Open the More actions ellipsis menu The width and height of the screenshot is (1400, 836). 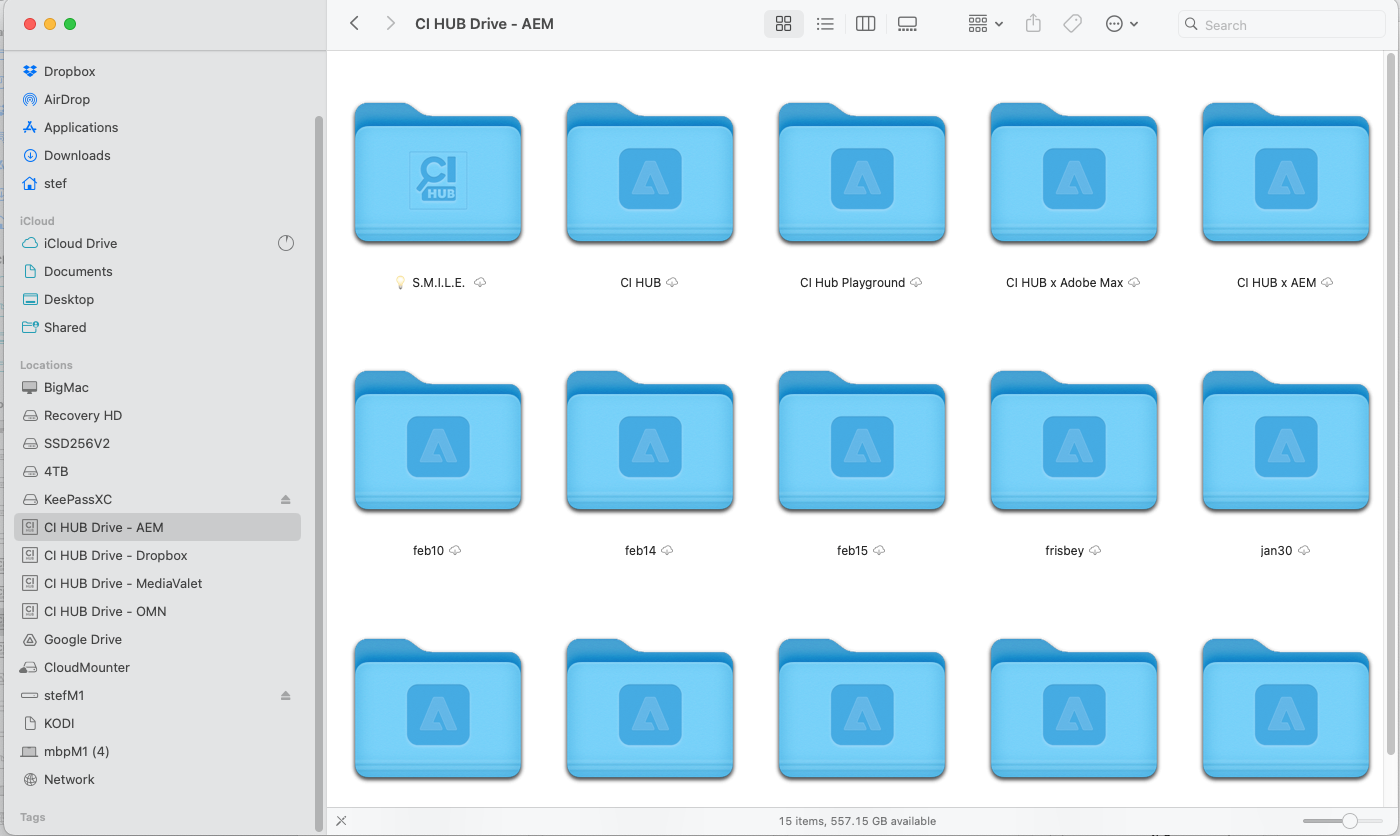1121,24
